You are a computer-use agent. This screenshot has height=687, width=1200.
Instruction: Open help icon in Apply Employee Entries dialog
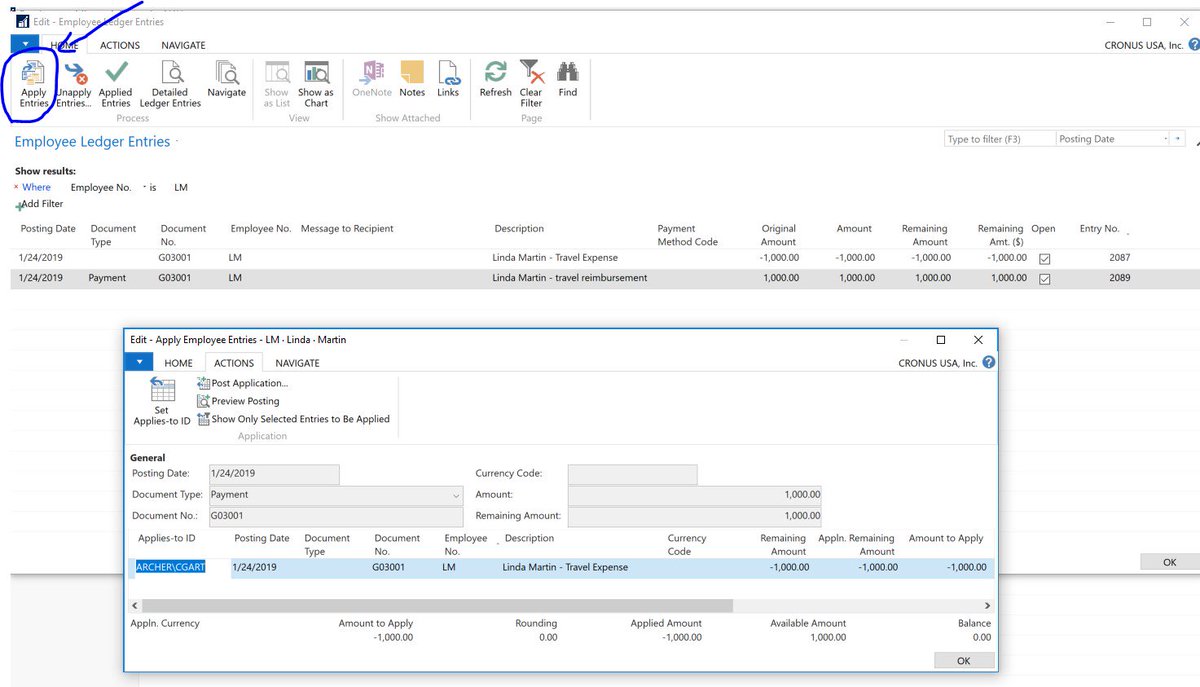pyautogui.click(x=989, y=363)
